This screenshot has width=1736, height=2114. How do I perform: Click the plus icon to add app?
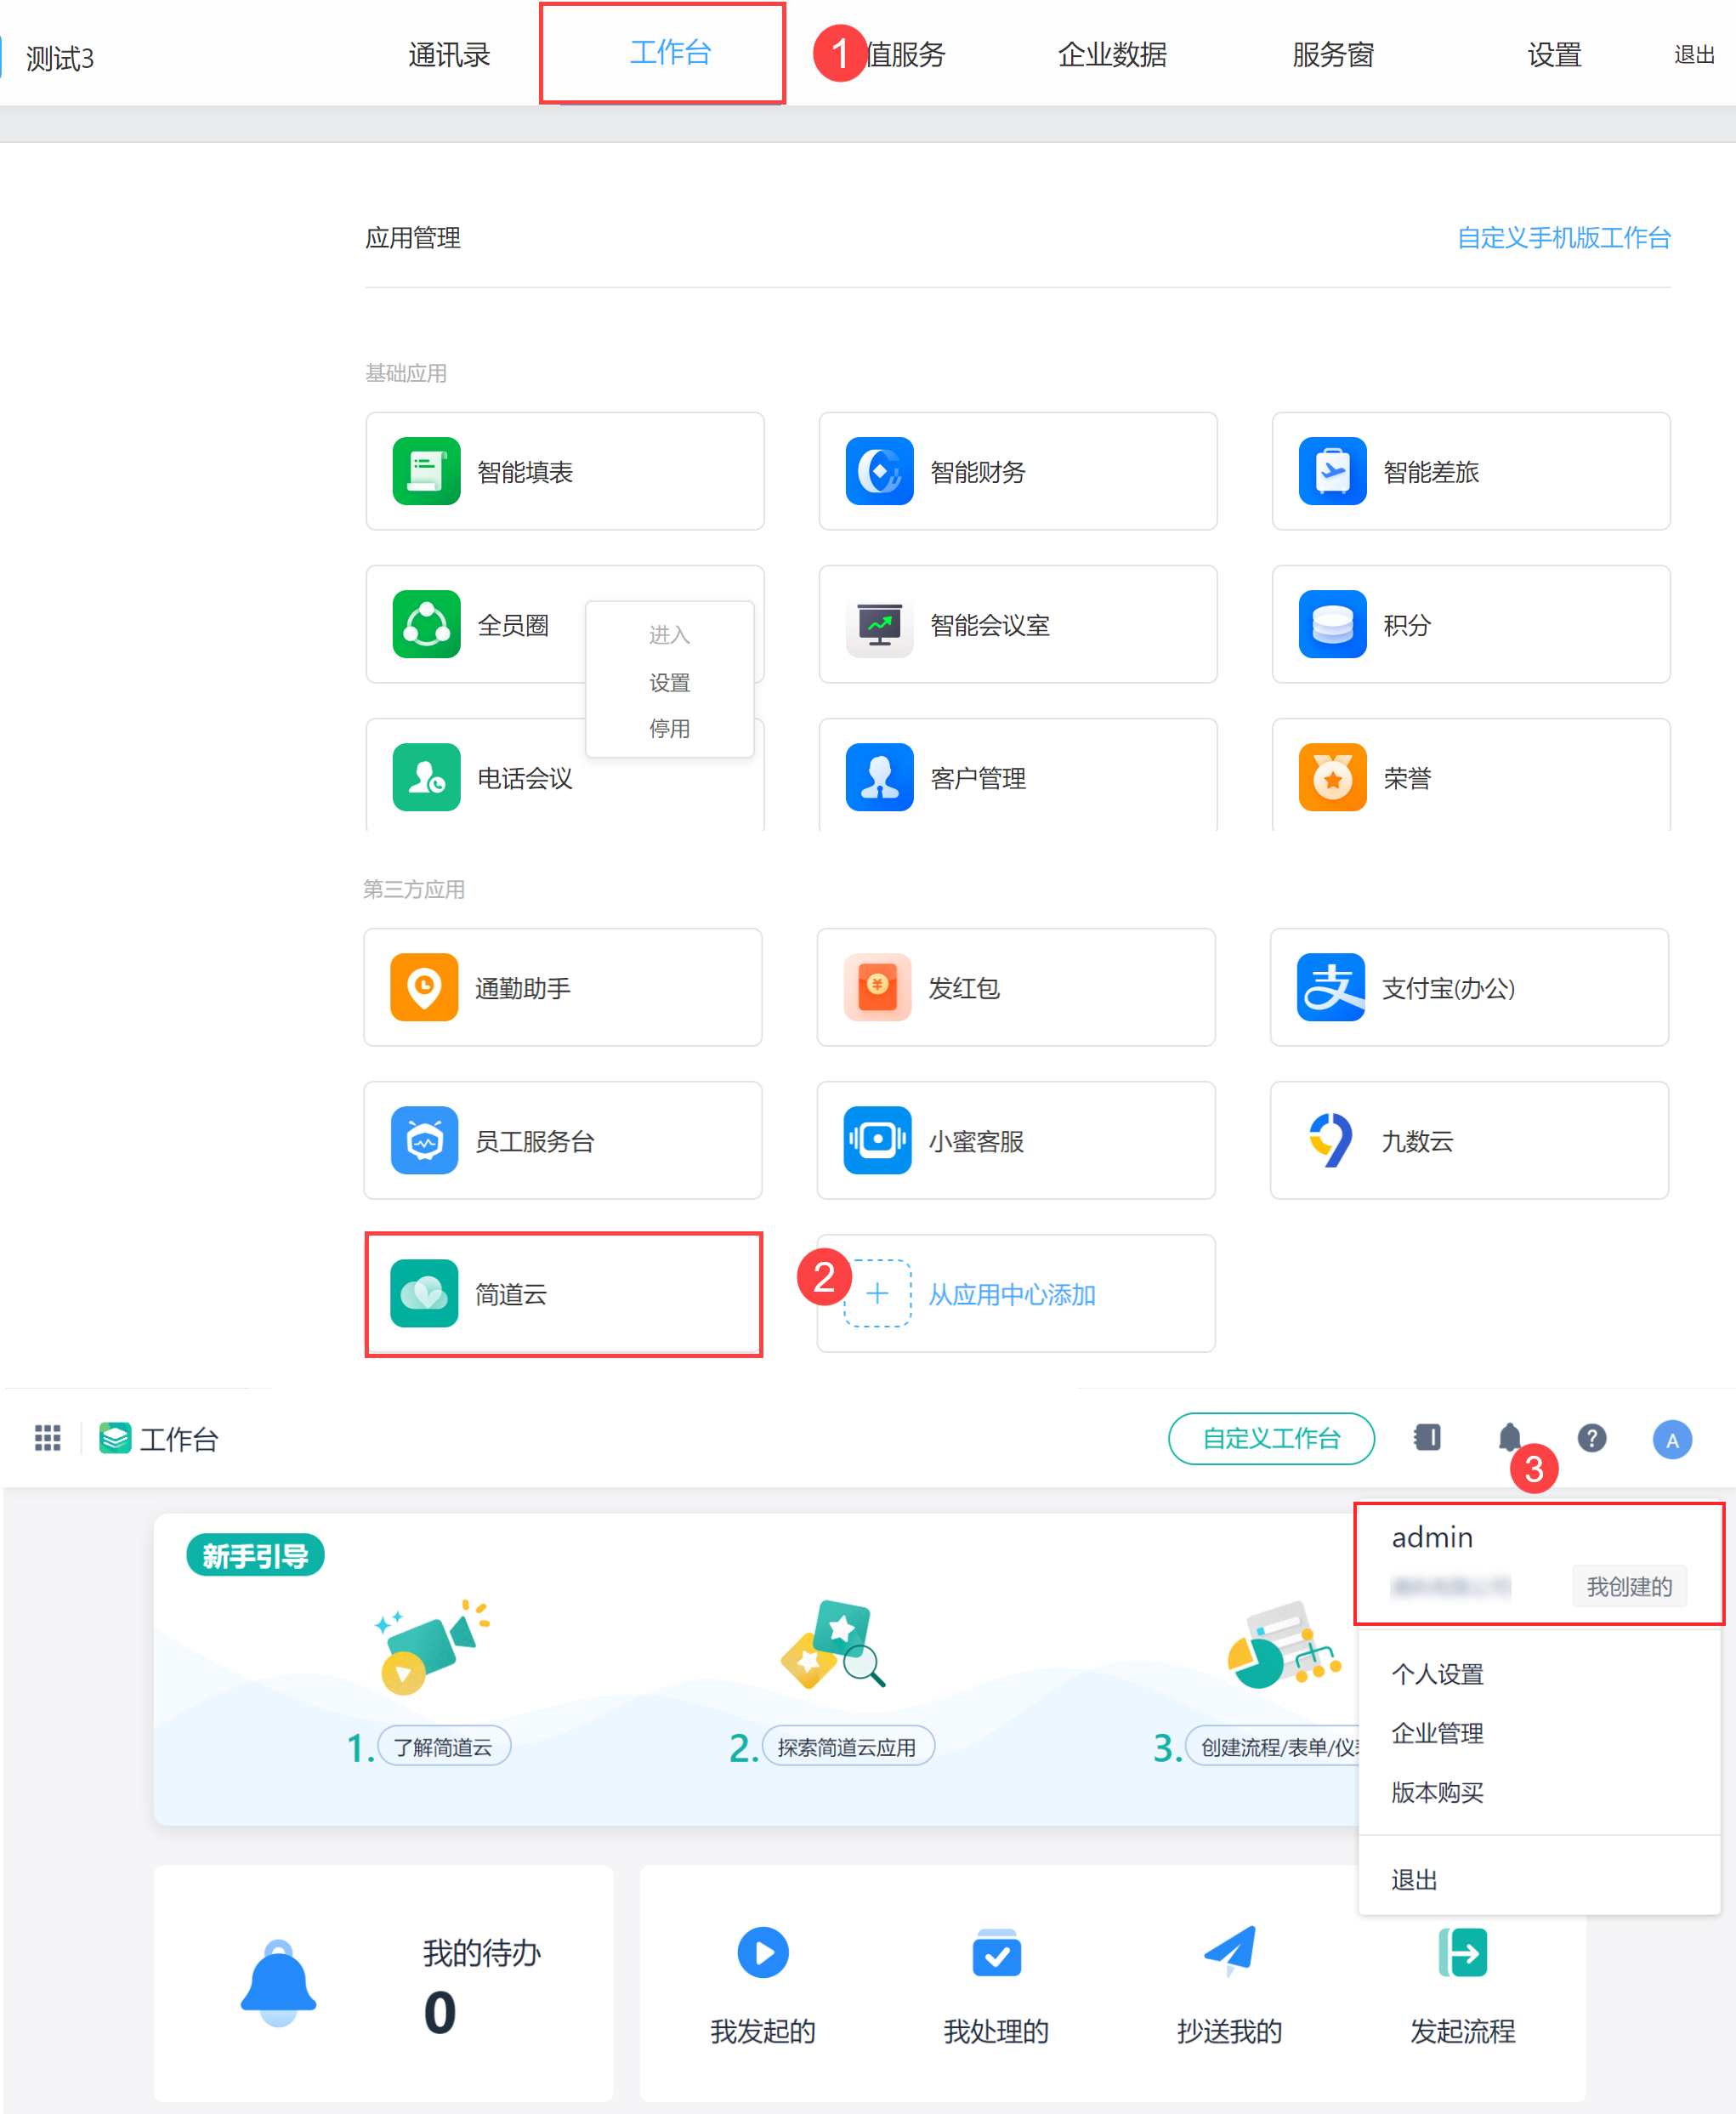coord(877,1293)
